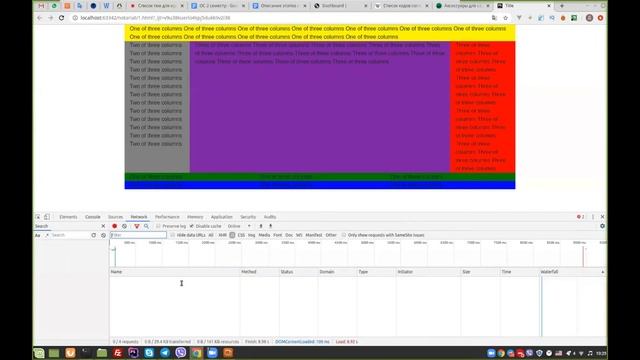The width and height of the screenshot is (640, 360).
Task: Click the site info icon beside localhost
Action: point(75,18)
